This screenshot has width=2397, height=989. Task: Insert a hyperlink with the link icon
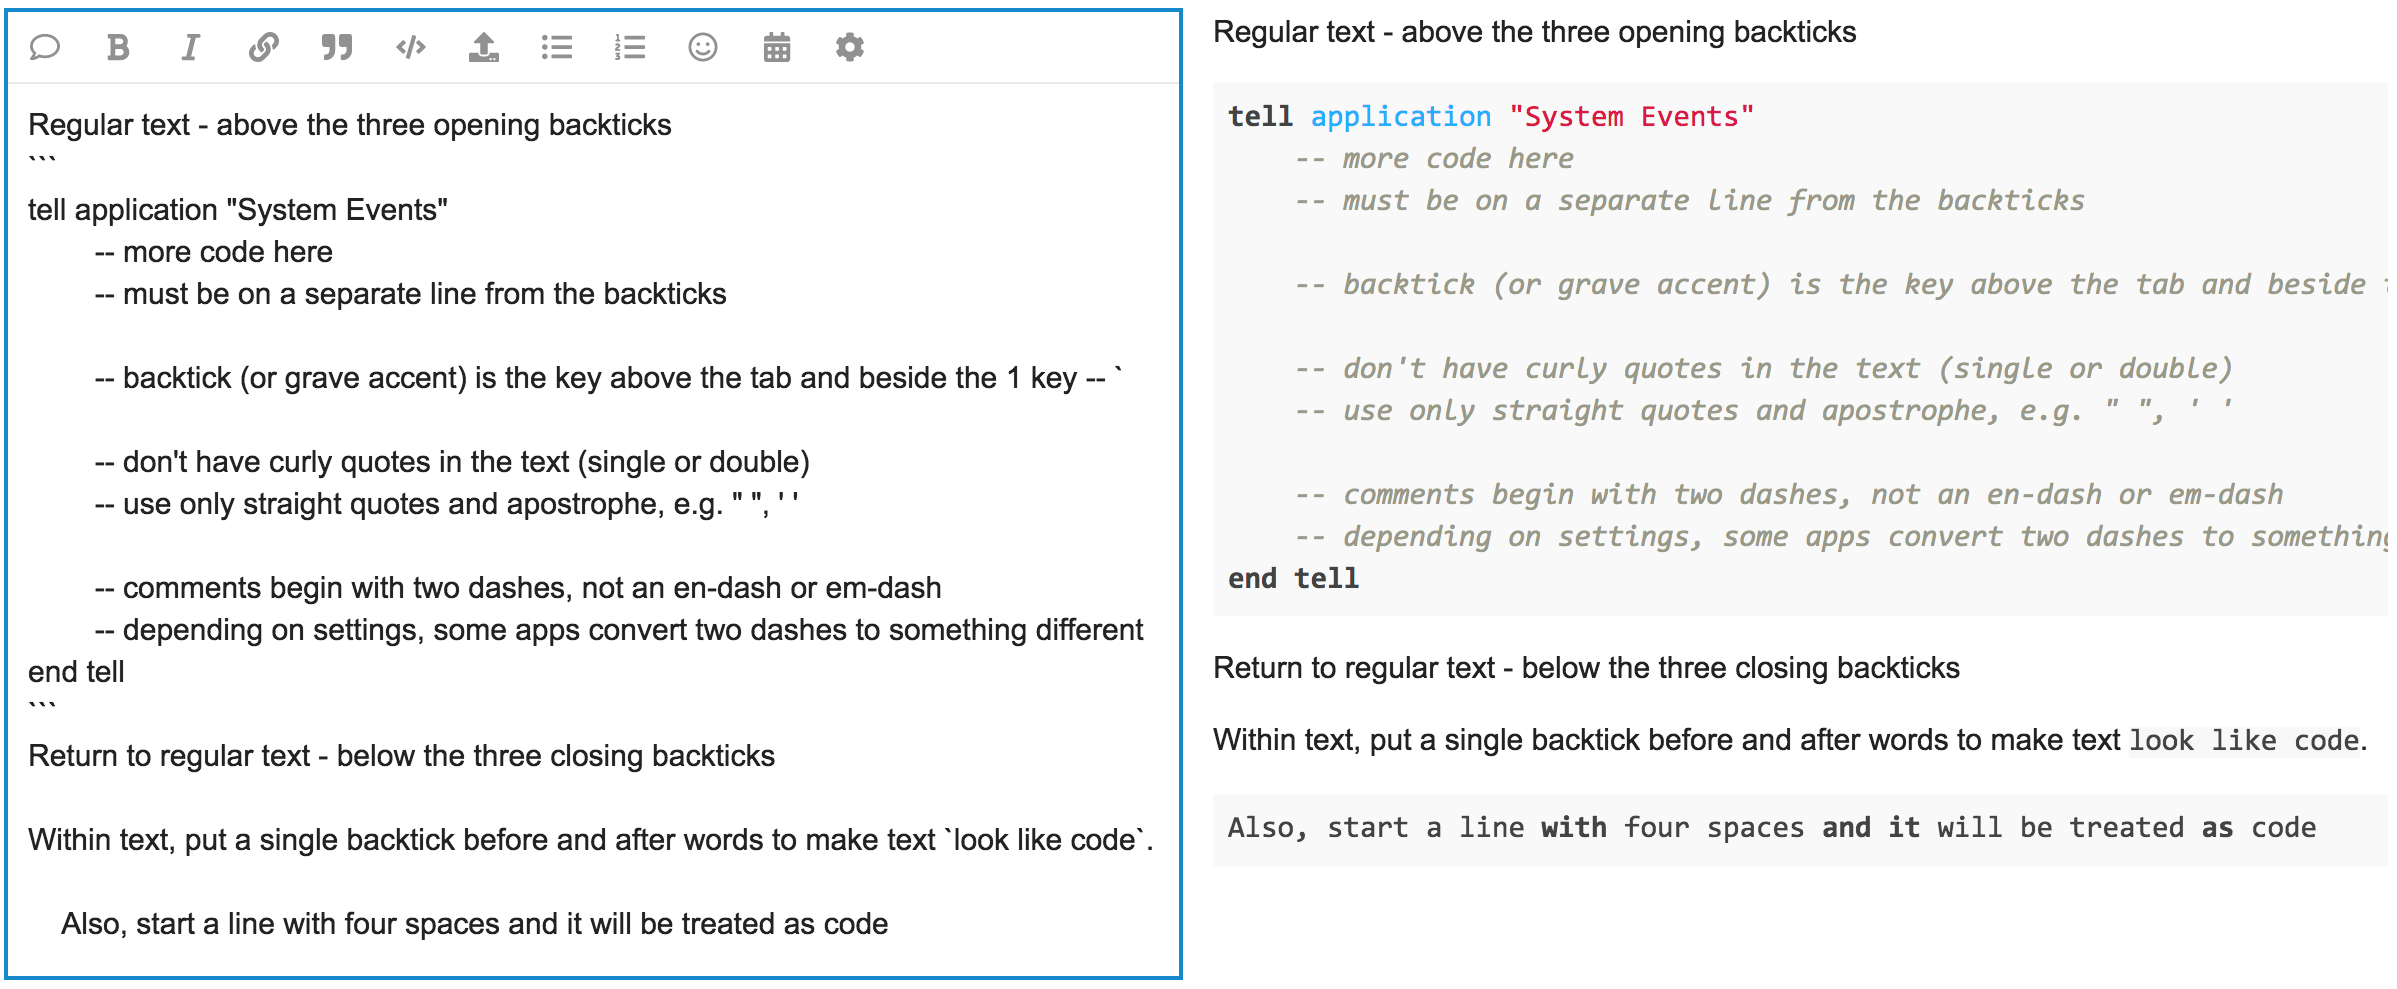[264, 47]
